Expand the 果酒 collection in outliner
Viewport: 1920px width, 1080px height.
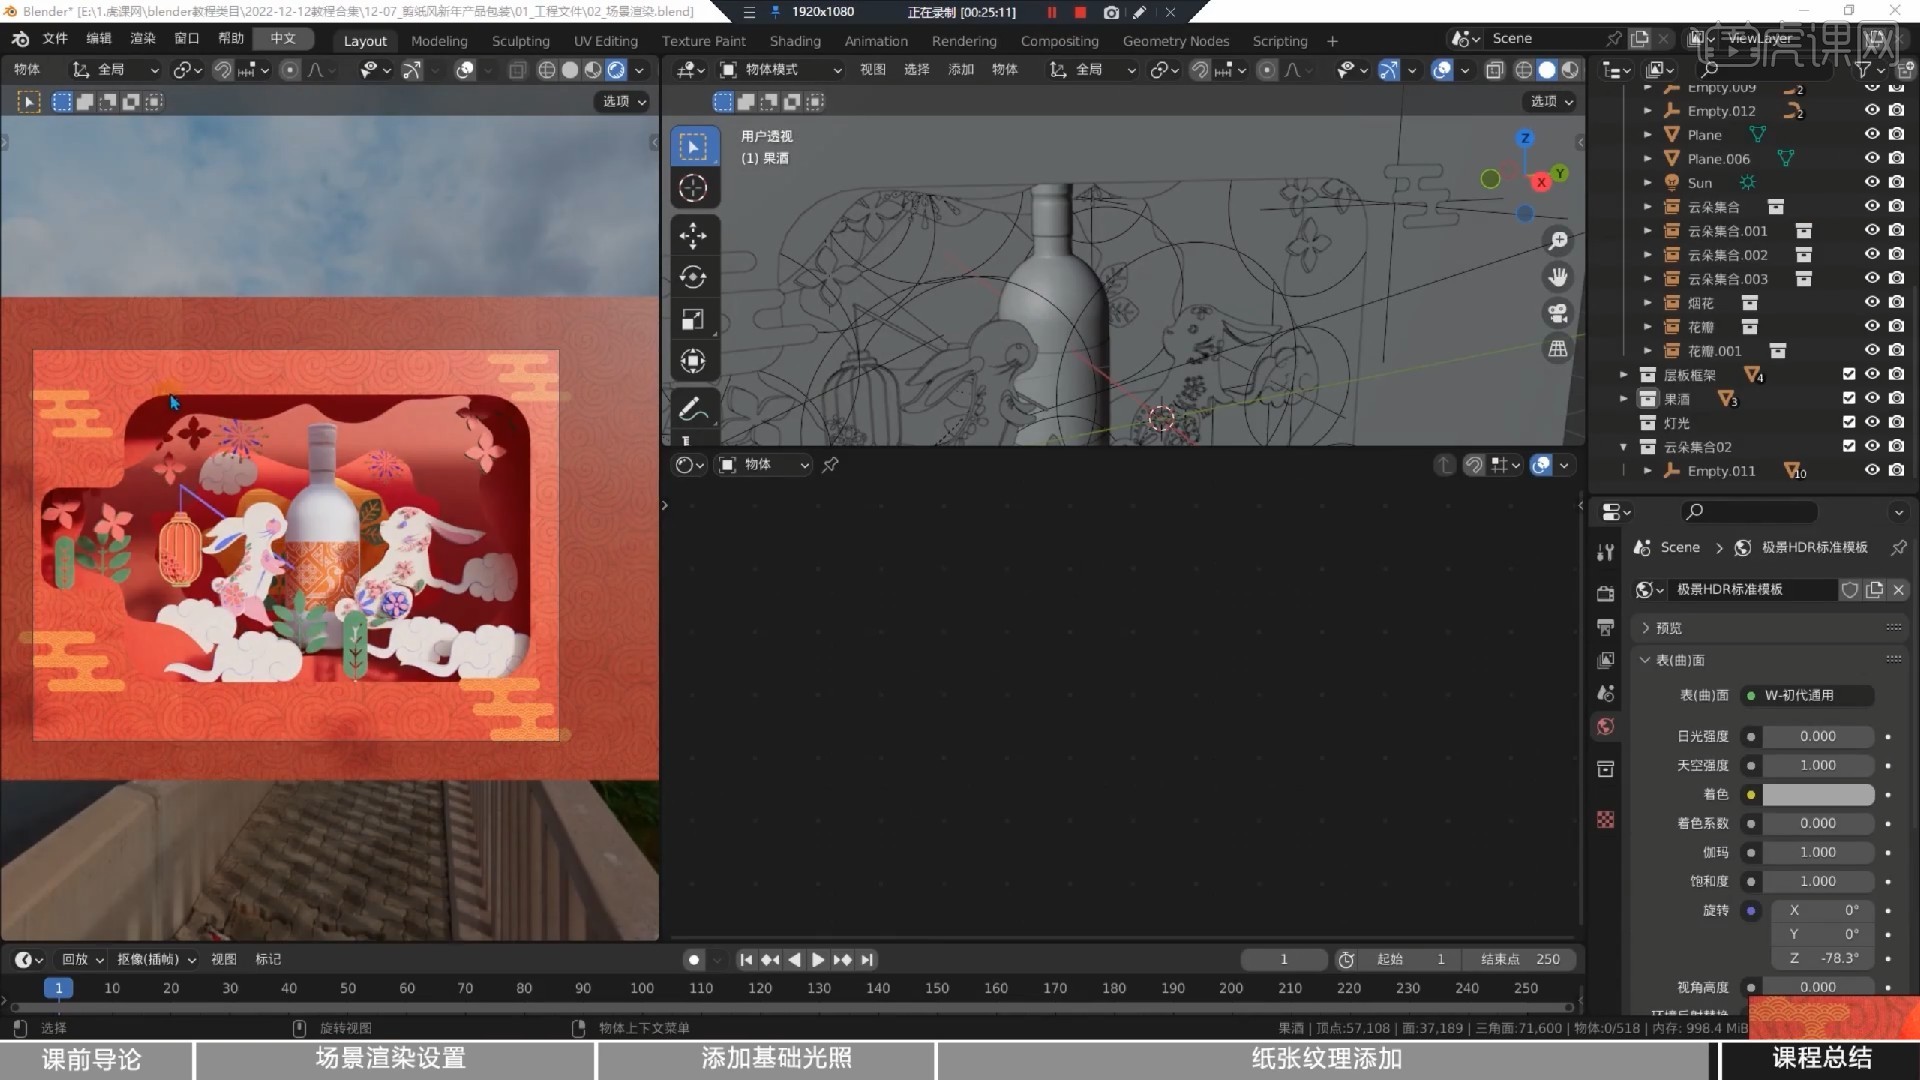click(1624, 399)
